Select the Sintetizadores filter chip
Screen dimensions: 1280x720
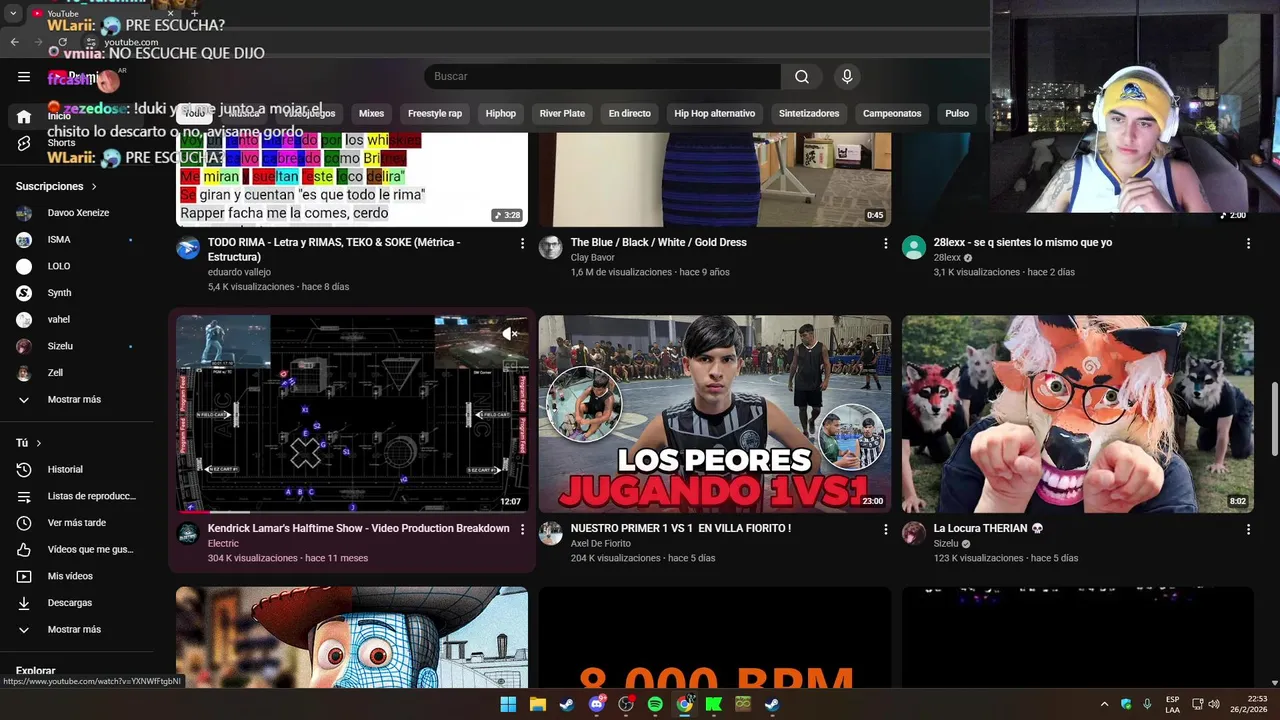(809, 114)
